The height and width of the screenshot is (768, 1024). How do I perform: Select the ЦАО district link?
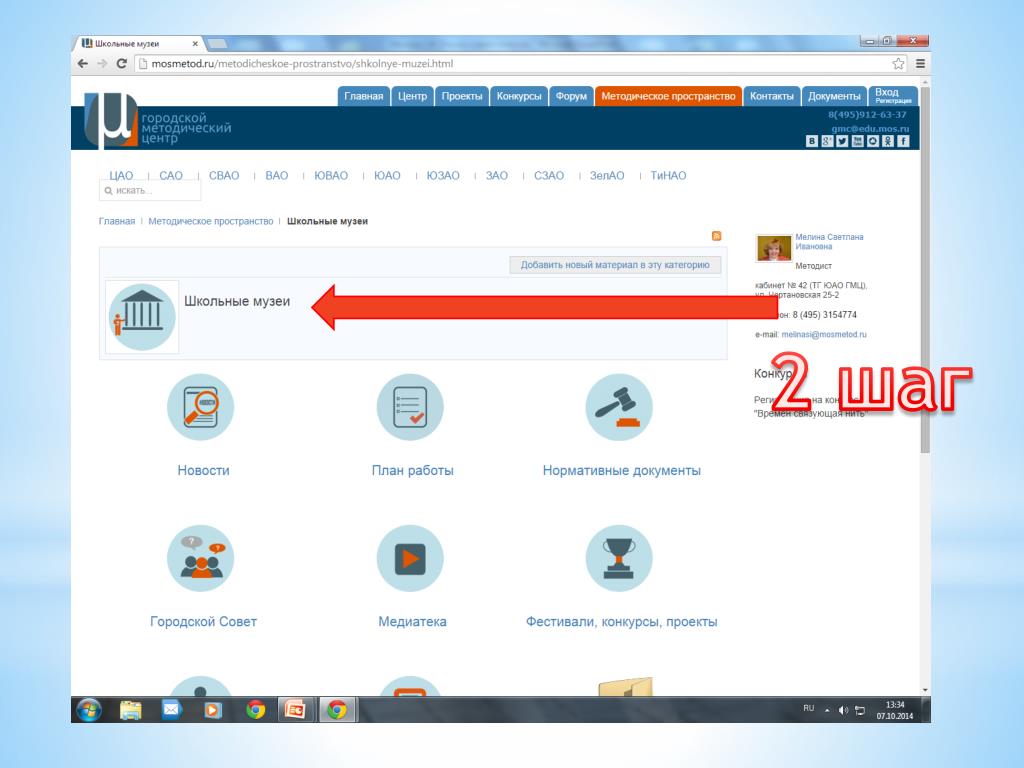121,175
